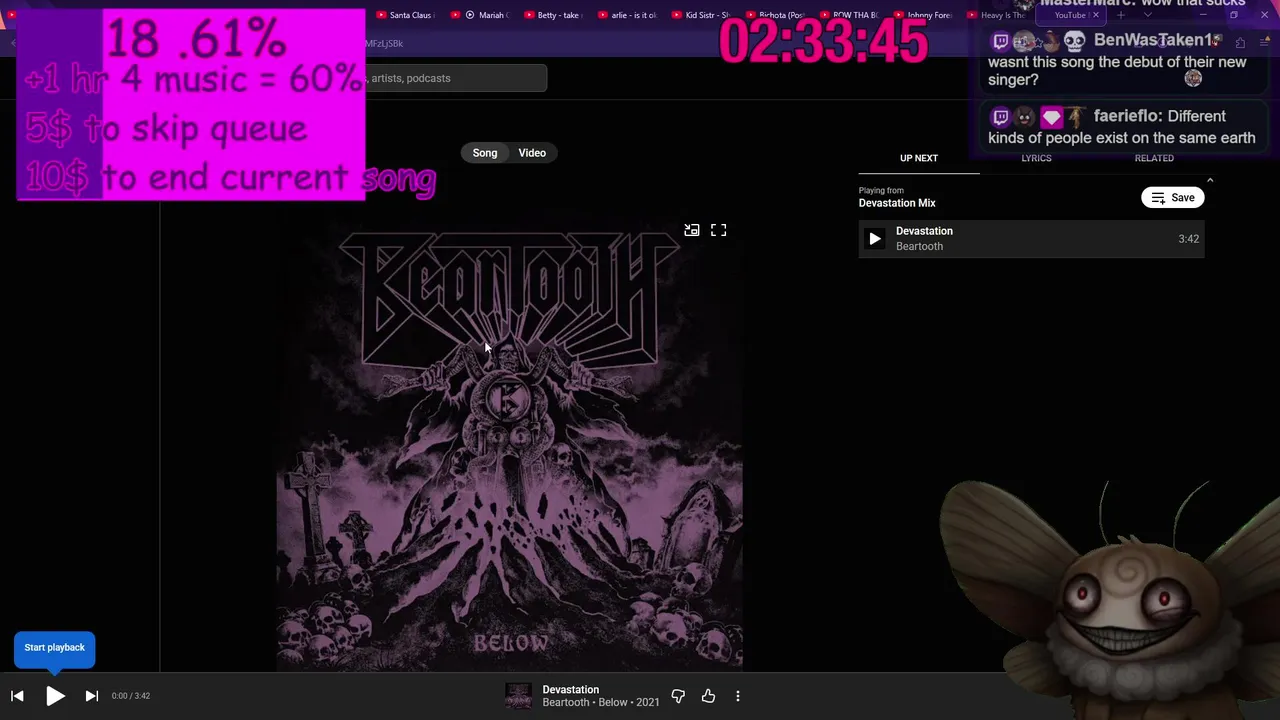Screen dimensions: 1280x720
Task: Collapse the queue panel with chevron
Action: tap(1210, 181)
